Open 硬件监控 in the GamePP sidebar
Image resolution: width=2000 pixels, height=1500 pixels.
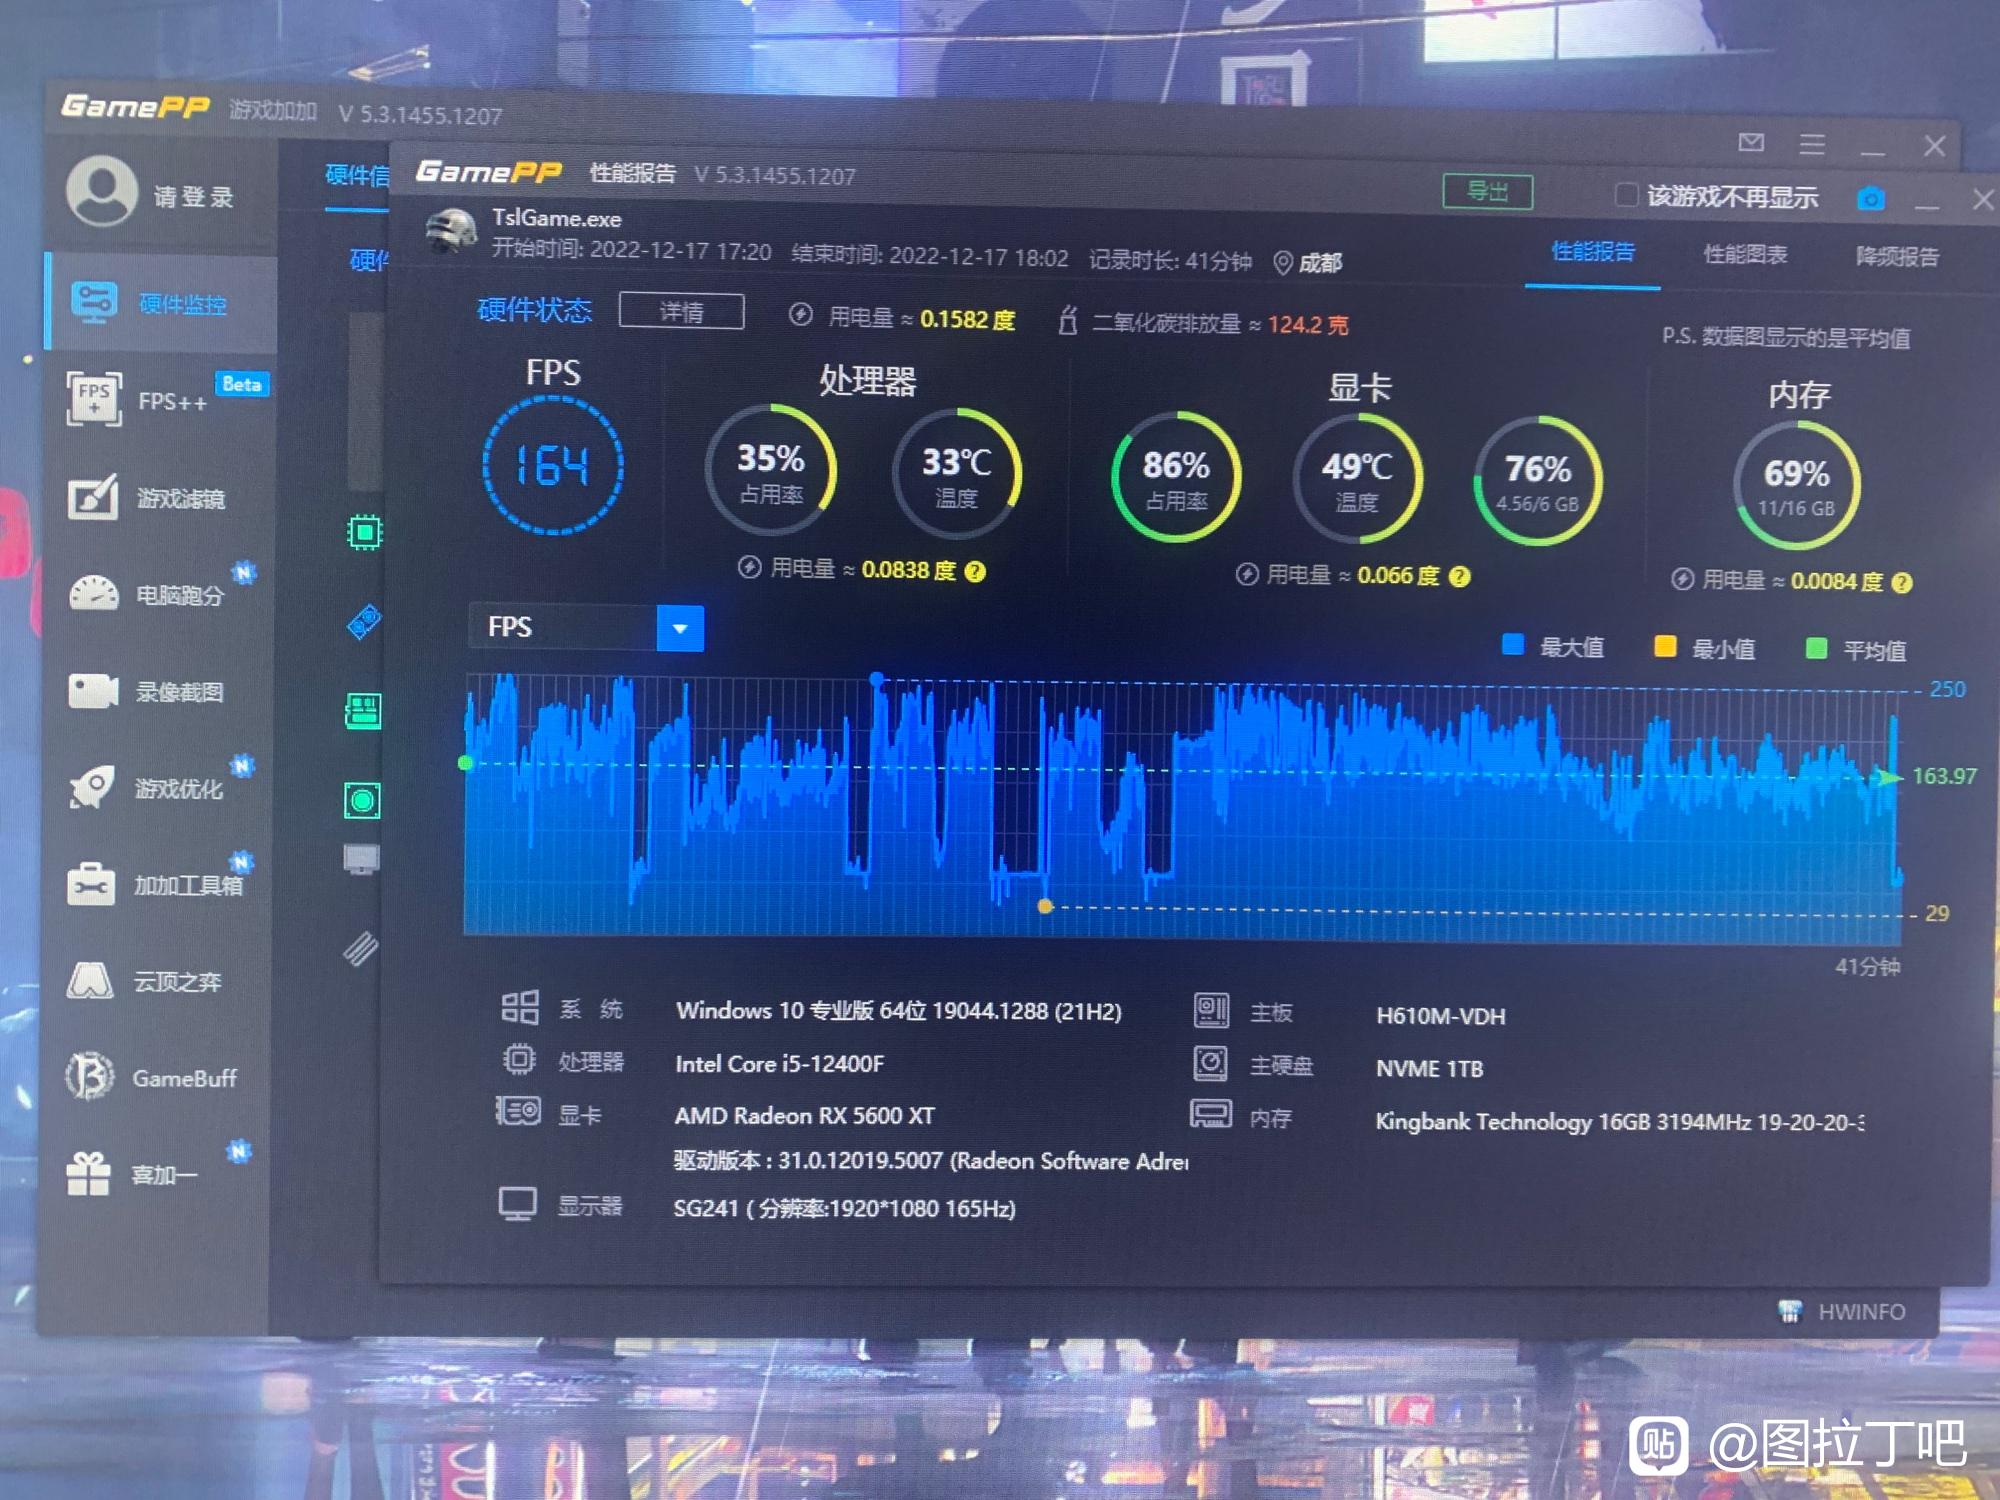(x=162, y=303)
